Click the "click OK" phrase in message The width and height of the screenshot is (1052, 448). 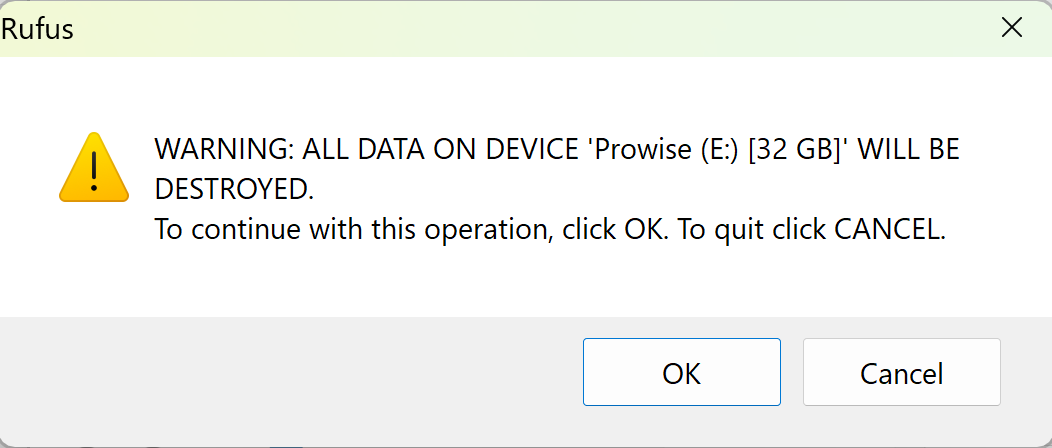click(614, 230)
